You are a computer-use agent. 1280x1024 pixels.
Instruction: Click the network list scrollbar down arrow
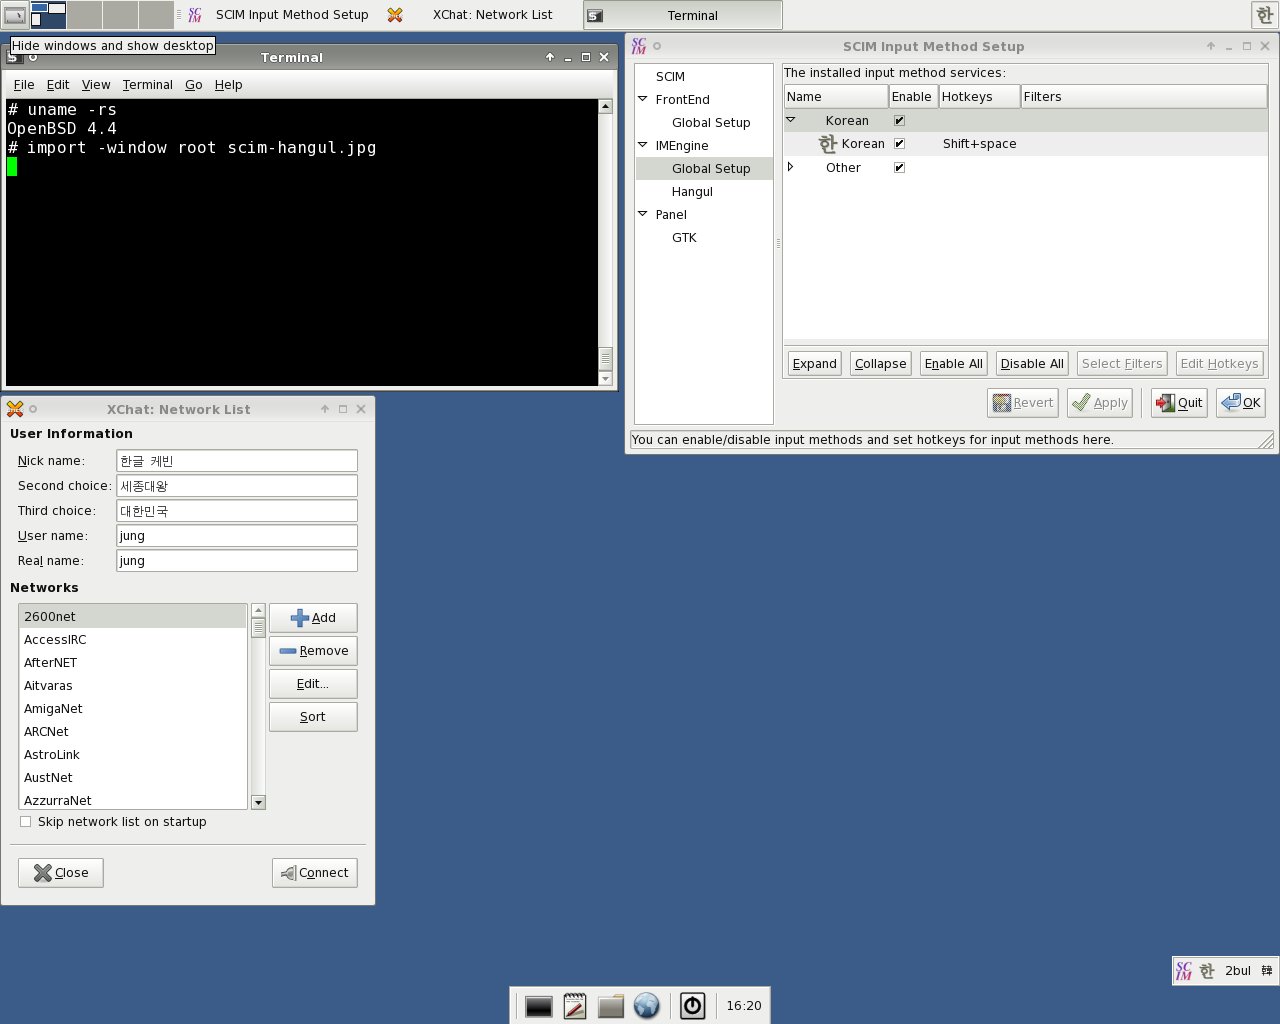pyautogui.click(x=258, y=802)
